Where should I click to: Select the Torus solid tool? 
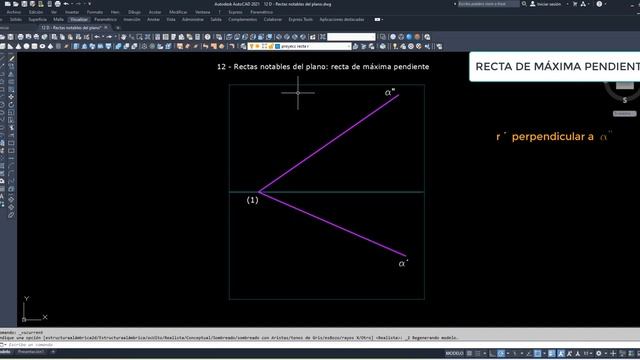42,46
